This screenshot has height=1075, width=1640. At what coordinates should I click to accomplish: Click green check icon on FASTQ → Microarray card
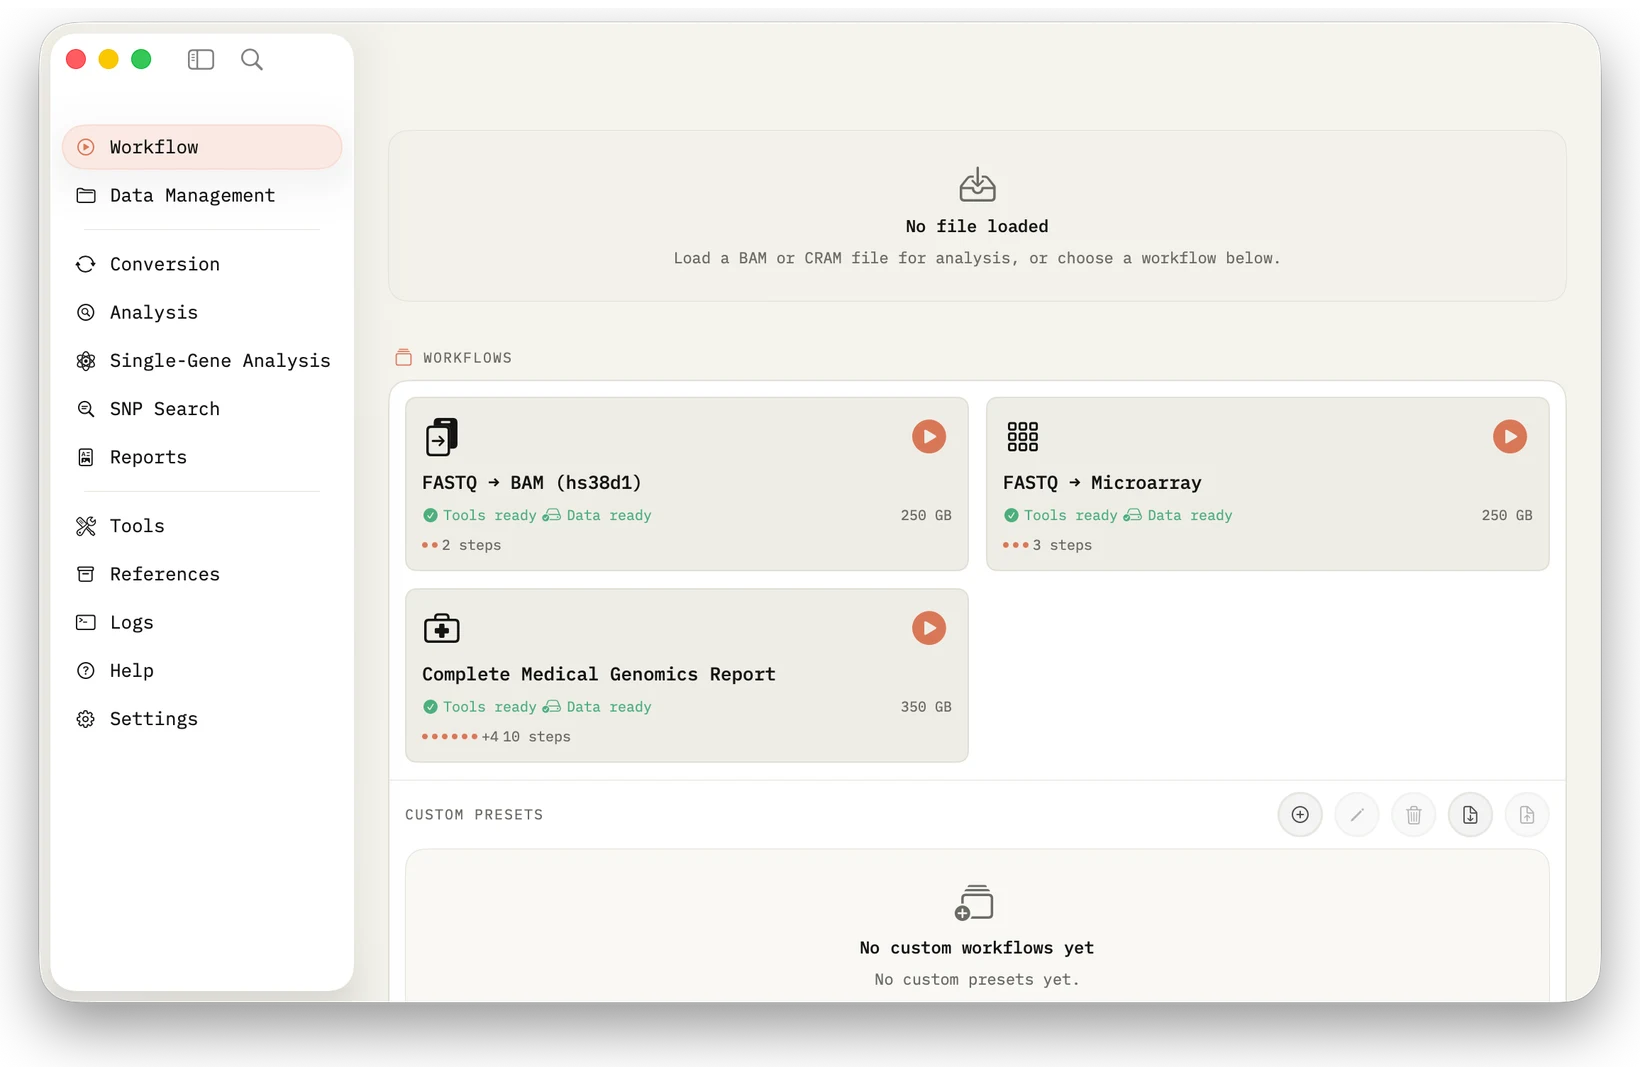click(1011, 516)
